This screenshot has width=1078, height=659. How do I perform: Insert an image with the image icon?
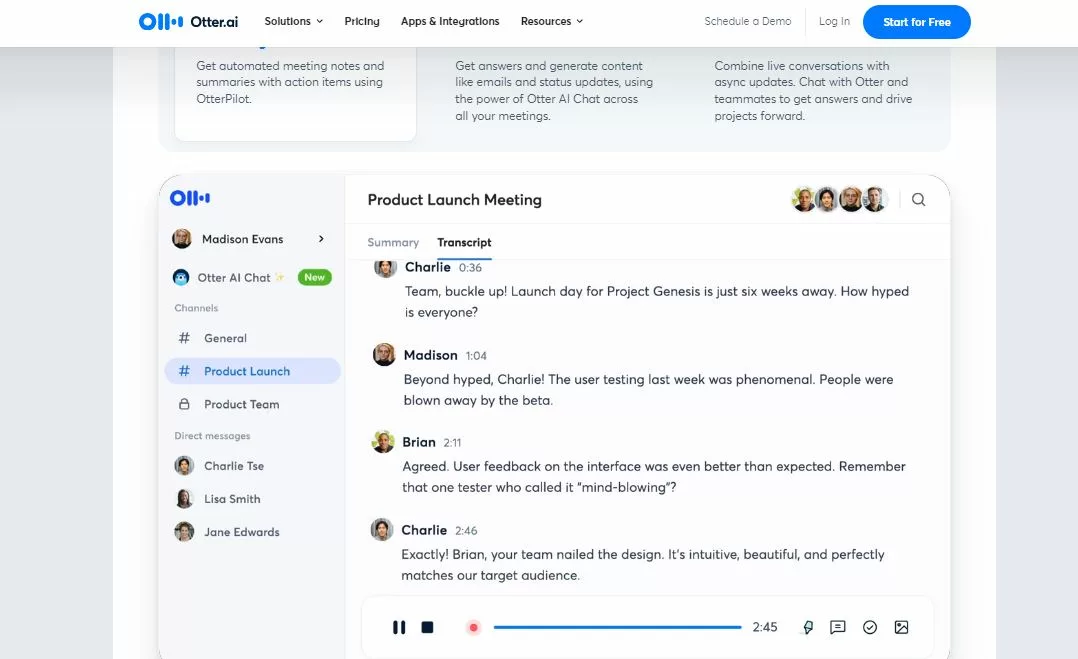[901, 627]
